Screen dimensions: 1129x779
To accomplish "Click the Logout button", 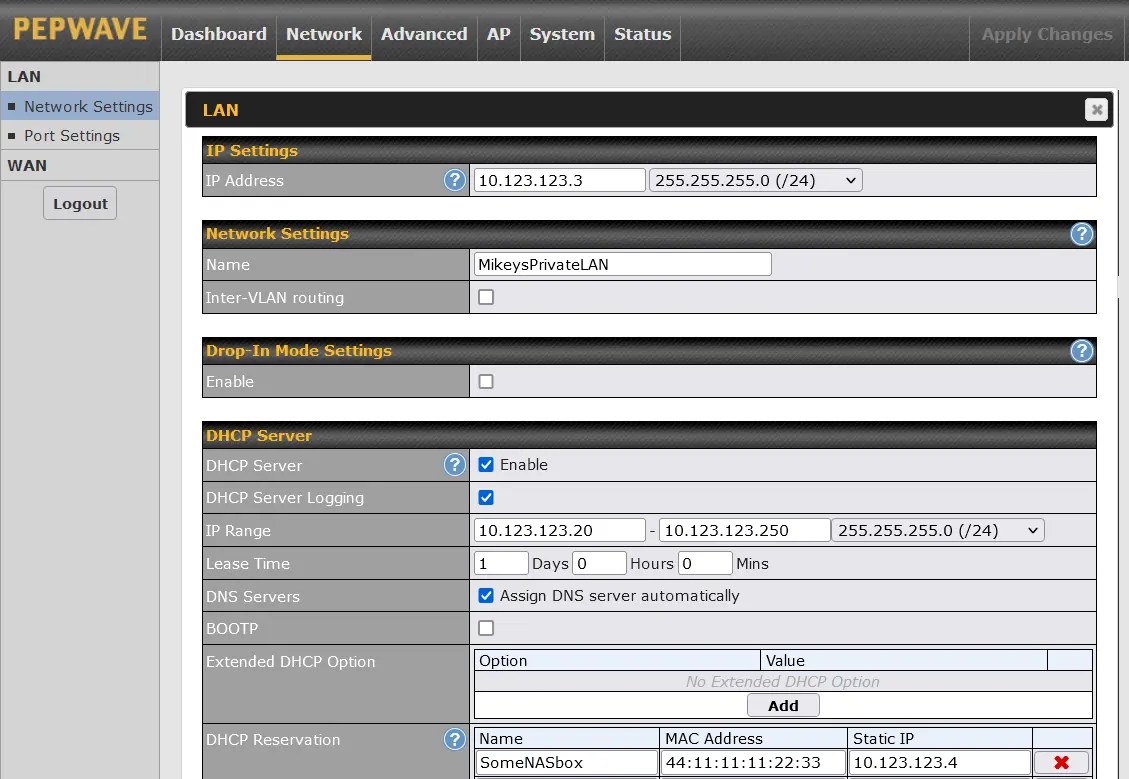I will click(79, 202).
